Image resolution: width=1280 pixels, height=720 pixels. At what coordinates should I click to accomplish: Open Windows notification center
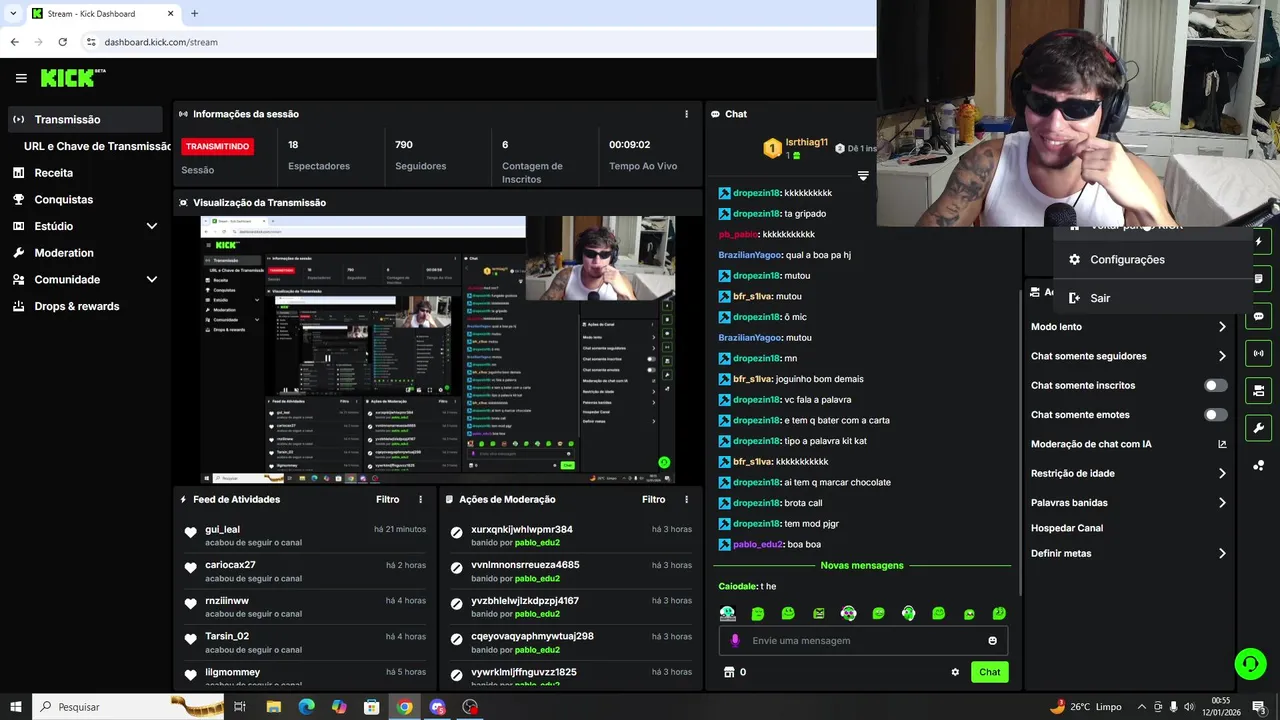coord(1259,707)
